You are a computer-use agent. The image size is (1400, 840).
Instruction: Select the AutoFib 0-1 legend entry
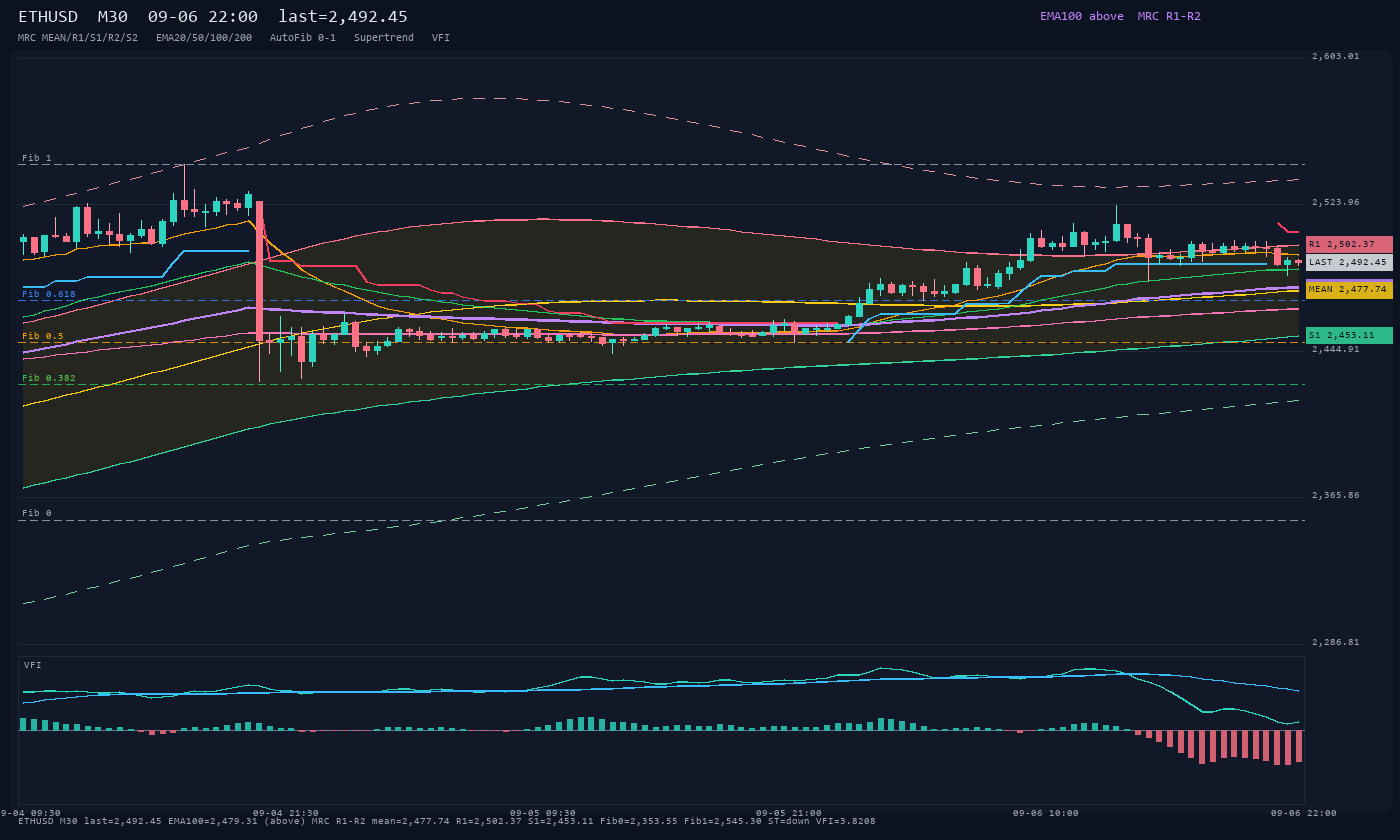(x=303, y=38)
